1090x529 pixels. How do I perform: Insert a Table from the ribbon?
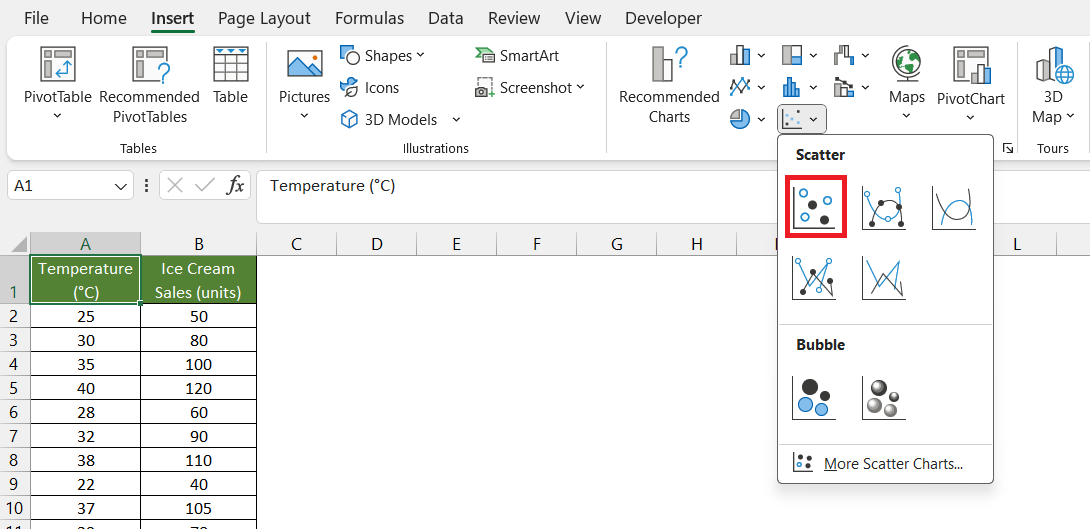point(230,75)
